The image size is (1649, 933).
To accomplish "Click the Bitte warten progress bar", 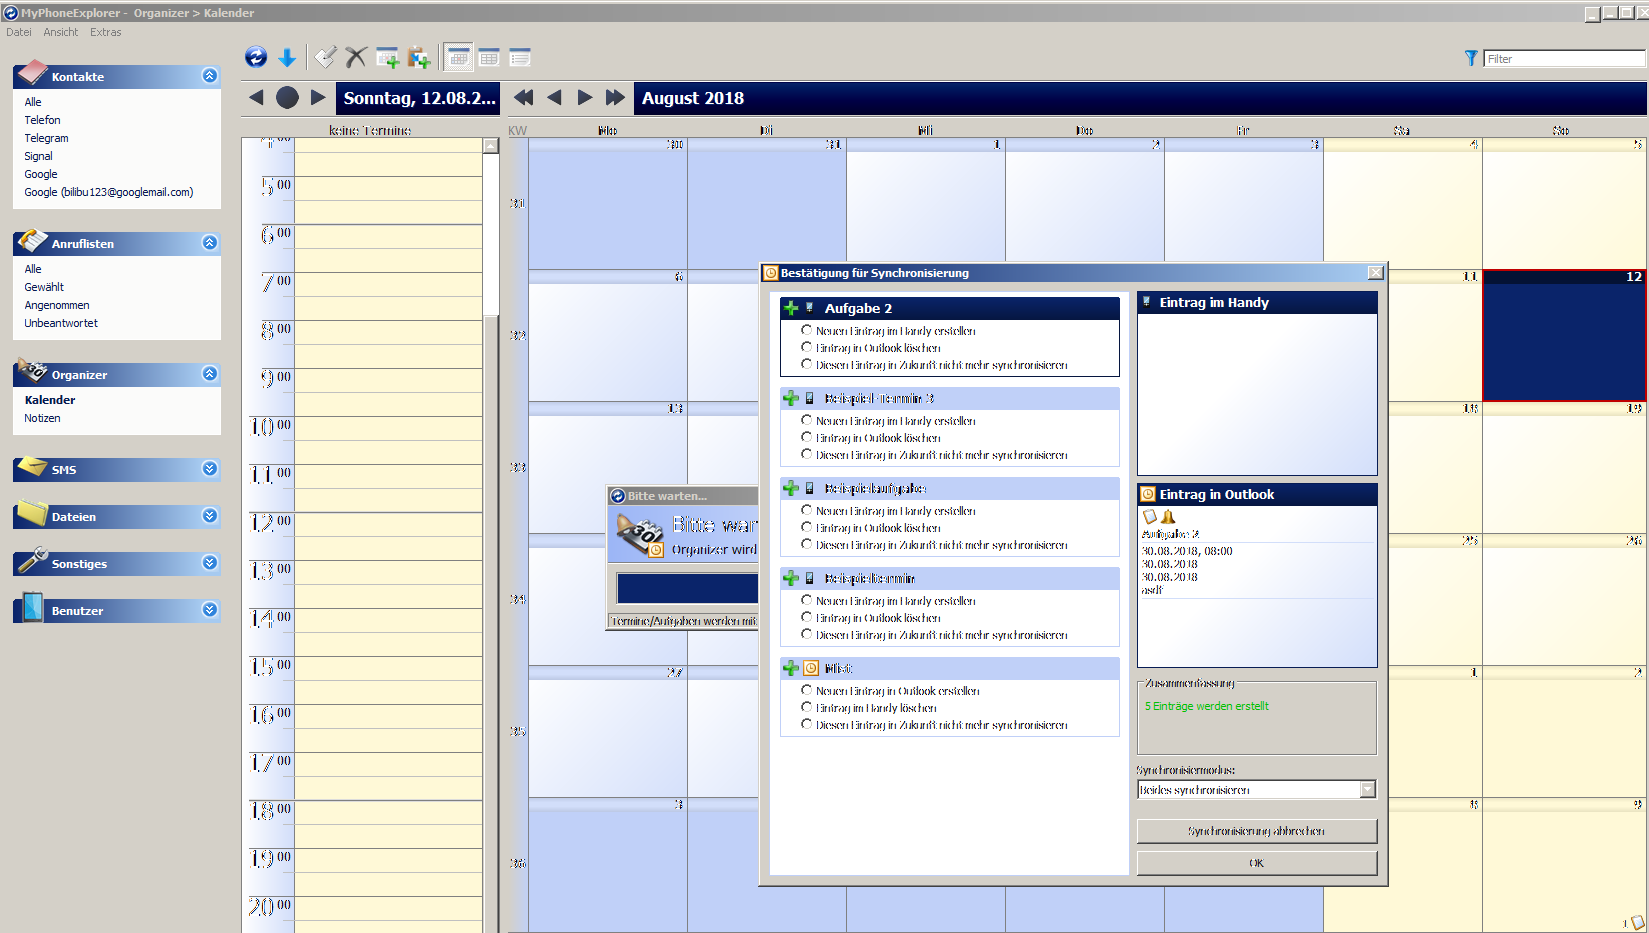I will coord(687,589).
